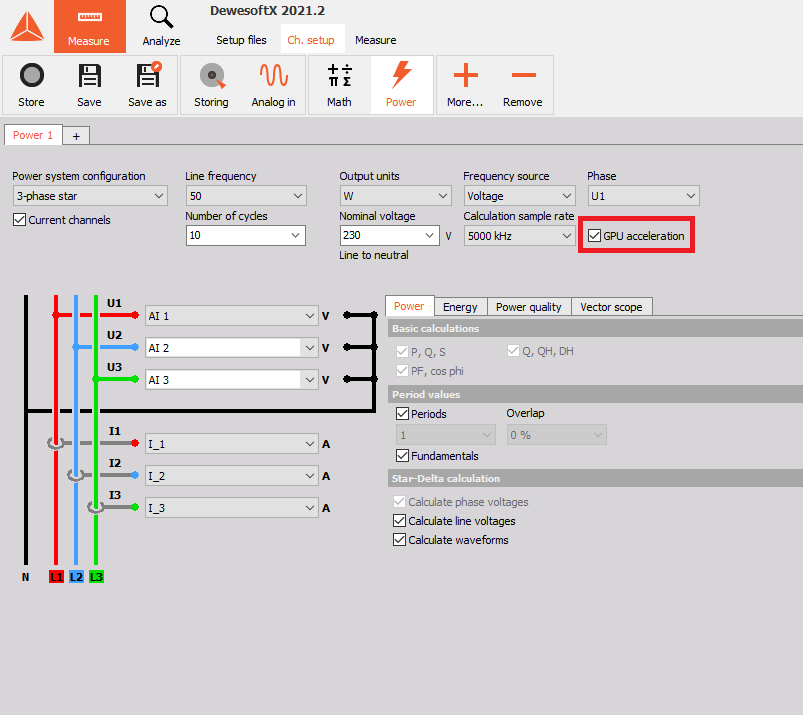The image size is (803, 715).
Task: Open the Phase U1 dropdown
Action: pos(643,196)
